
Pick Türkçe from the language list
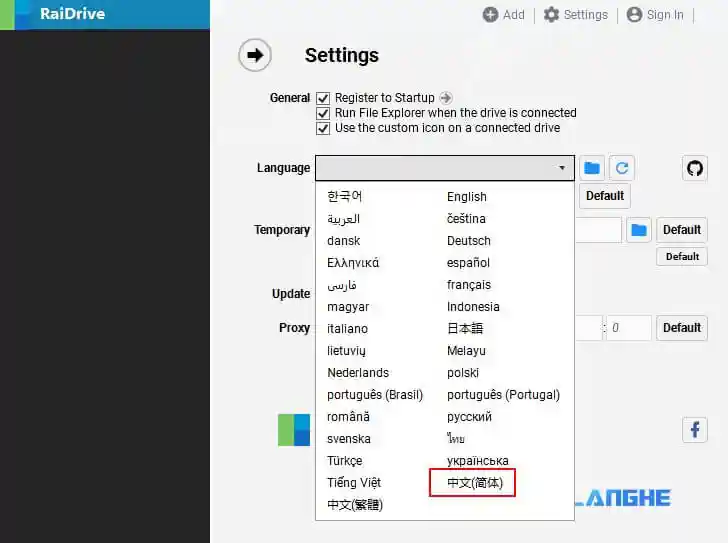[344, 461]
